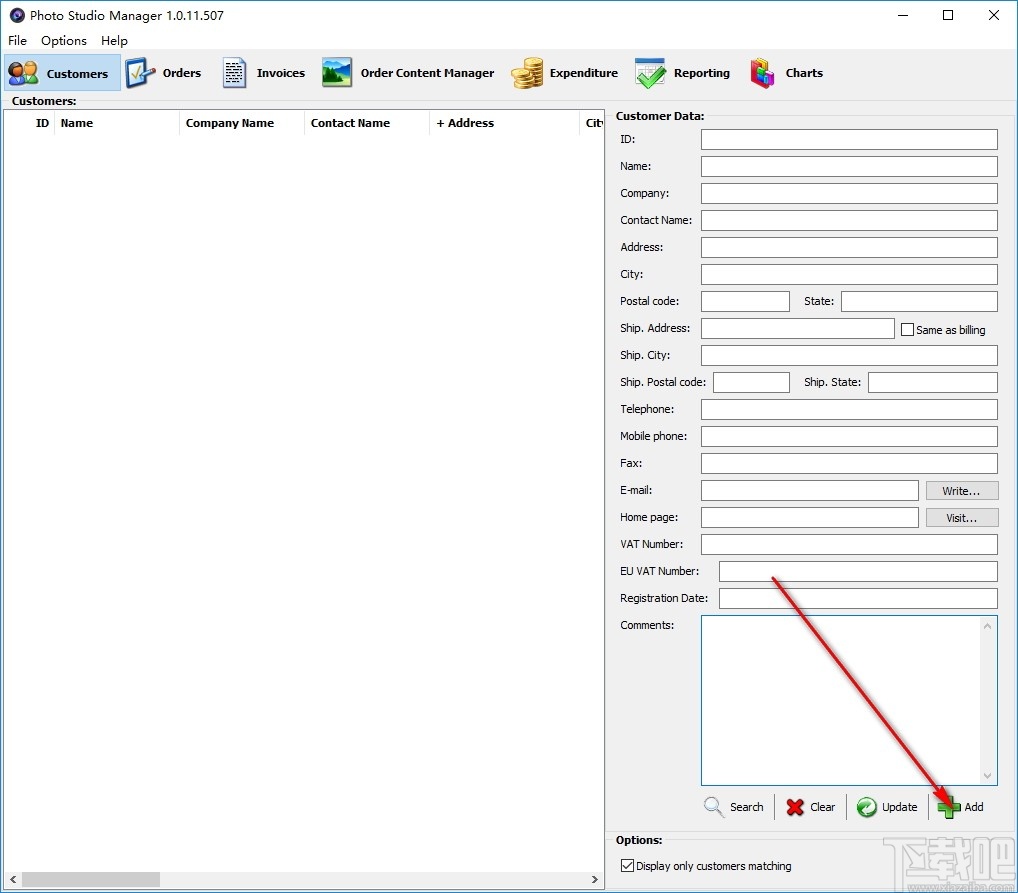Focus the Ship. Address input field

[x=798, y=328]
